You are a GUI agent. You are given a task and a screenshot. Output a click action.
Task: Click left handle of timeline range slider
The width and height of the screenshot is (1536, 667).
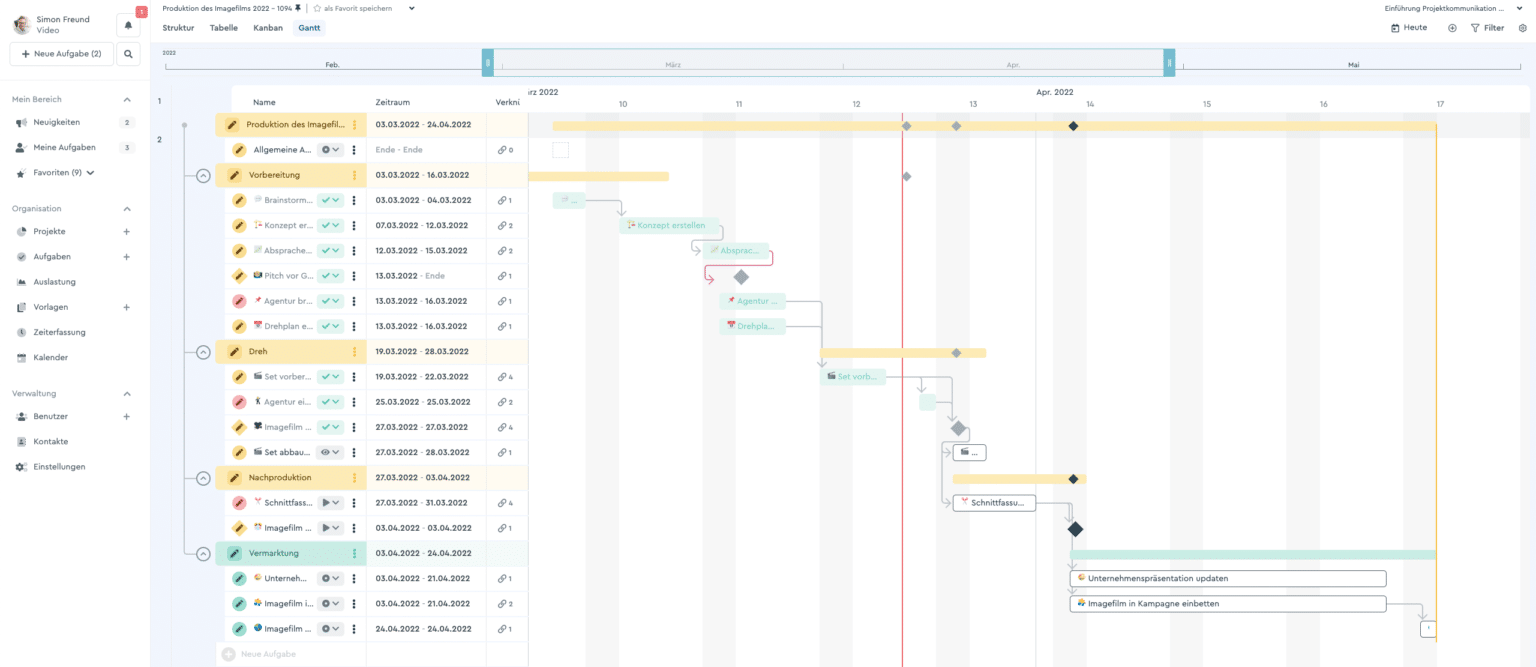(488, 63)
